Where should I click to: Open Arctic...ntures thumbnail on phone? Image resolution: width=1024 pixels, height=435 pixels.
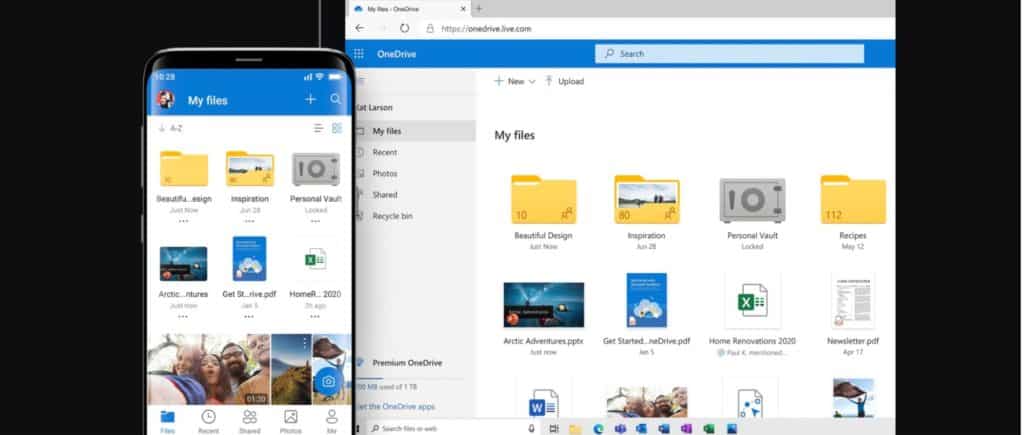click(184, 263)
